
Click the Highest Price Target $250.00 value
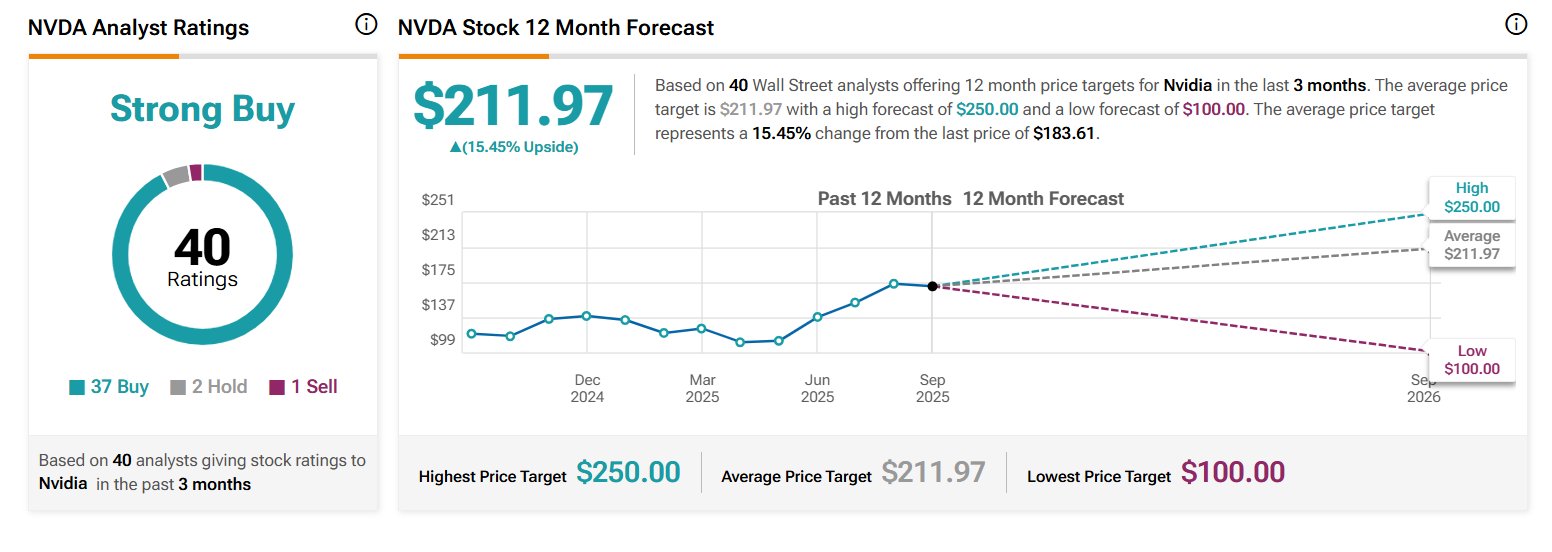click(628, 472)
